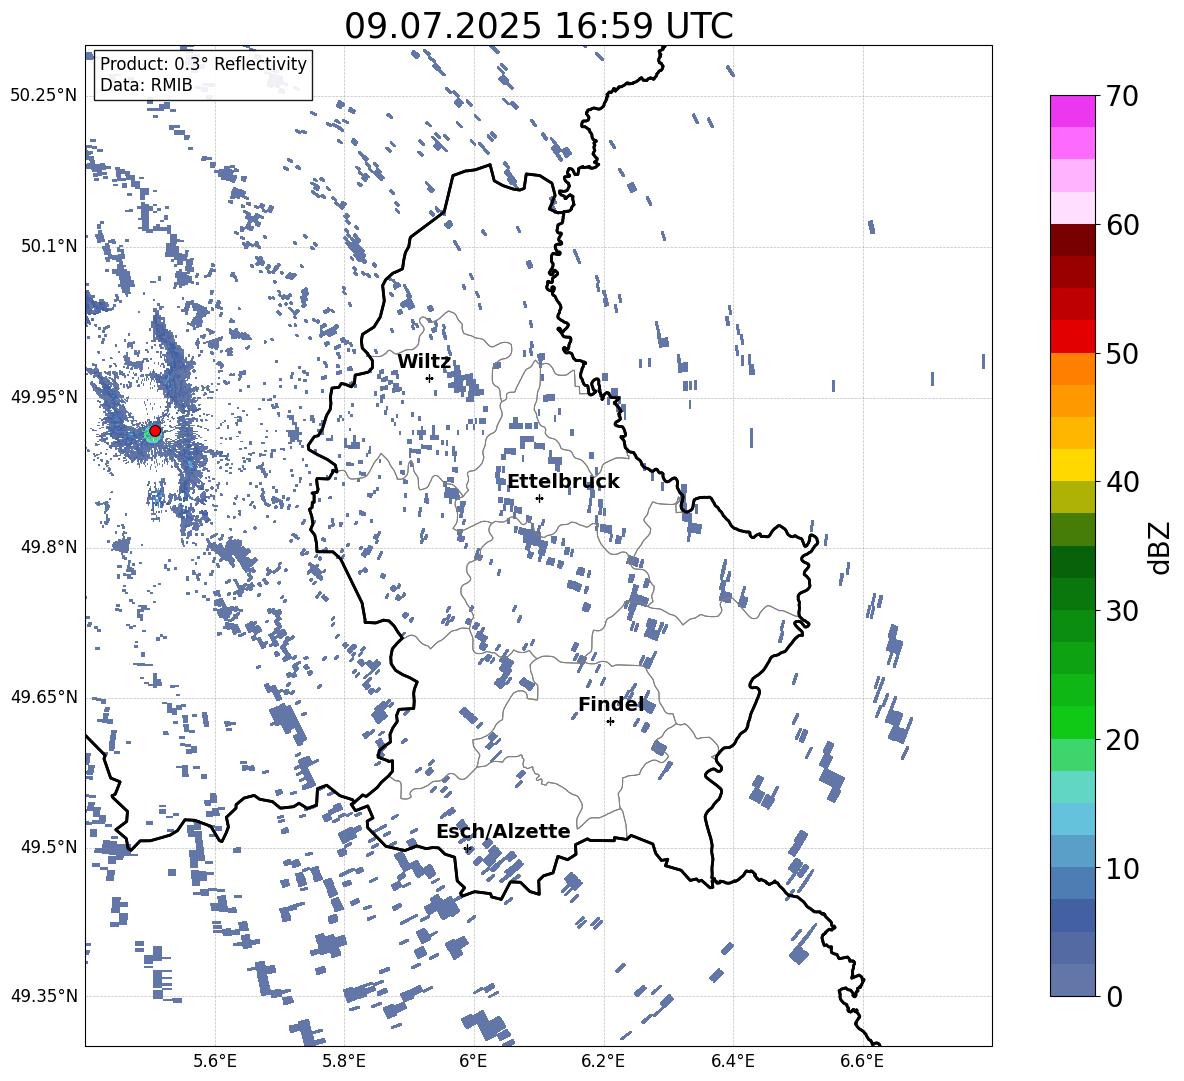This screenshot has height=1081, width=1184.
Task: Click the 40 colorbar tick label
Action: pos(1122,482)
